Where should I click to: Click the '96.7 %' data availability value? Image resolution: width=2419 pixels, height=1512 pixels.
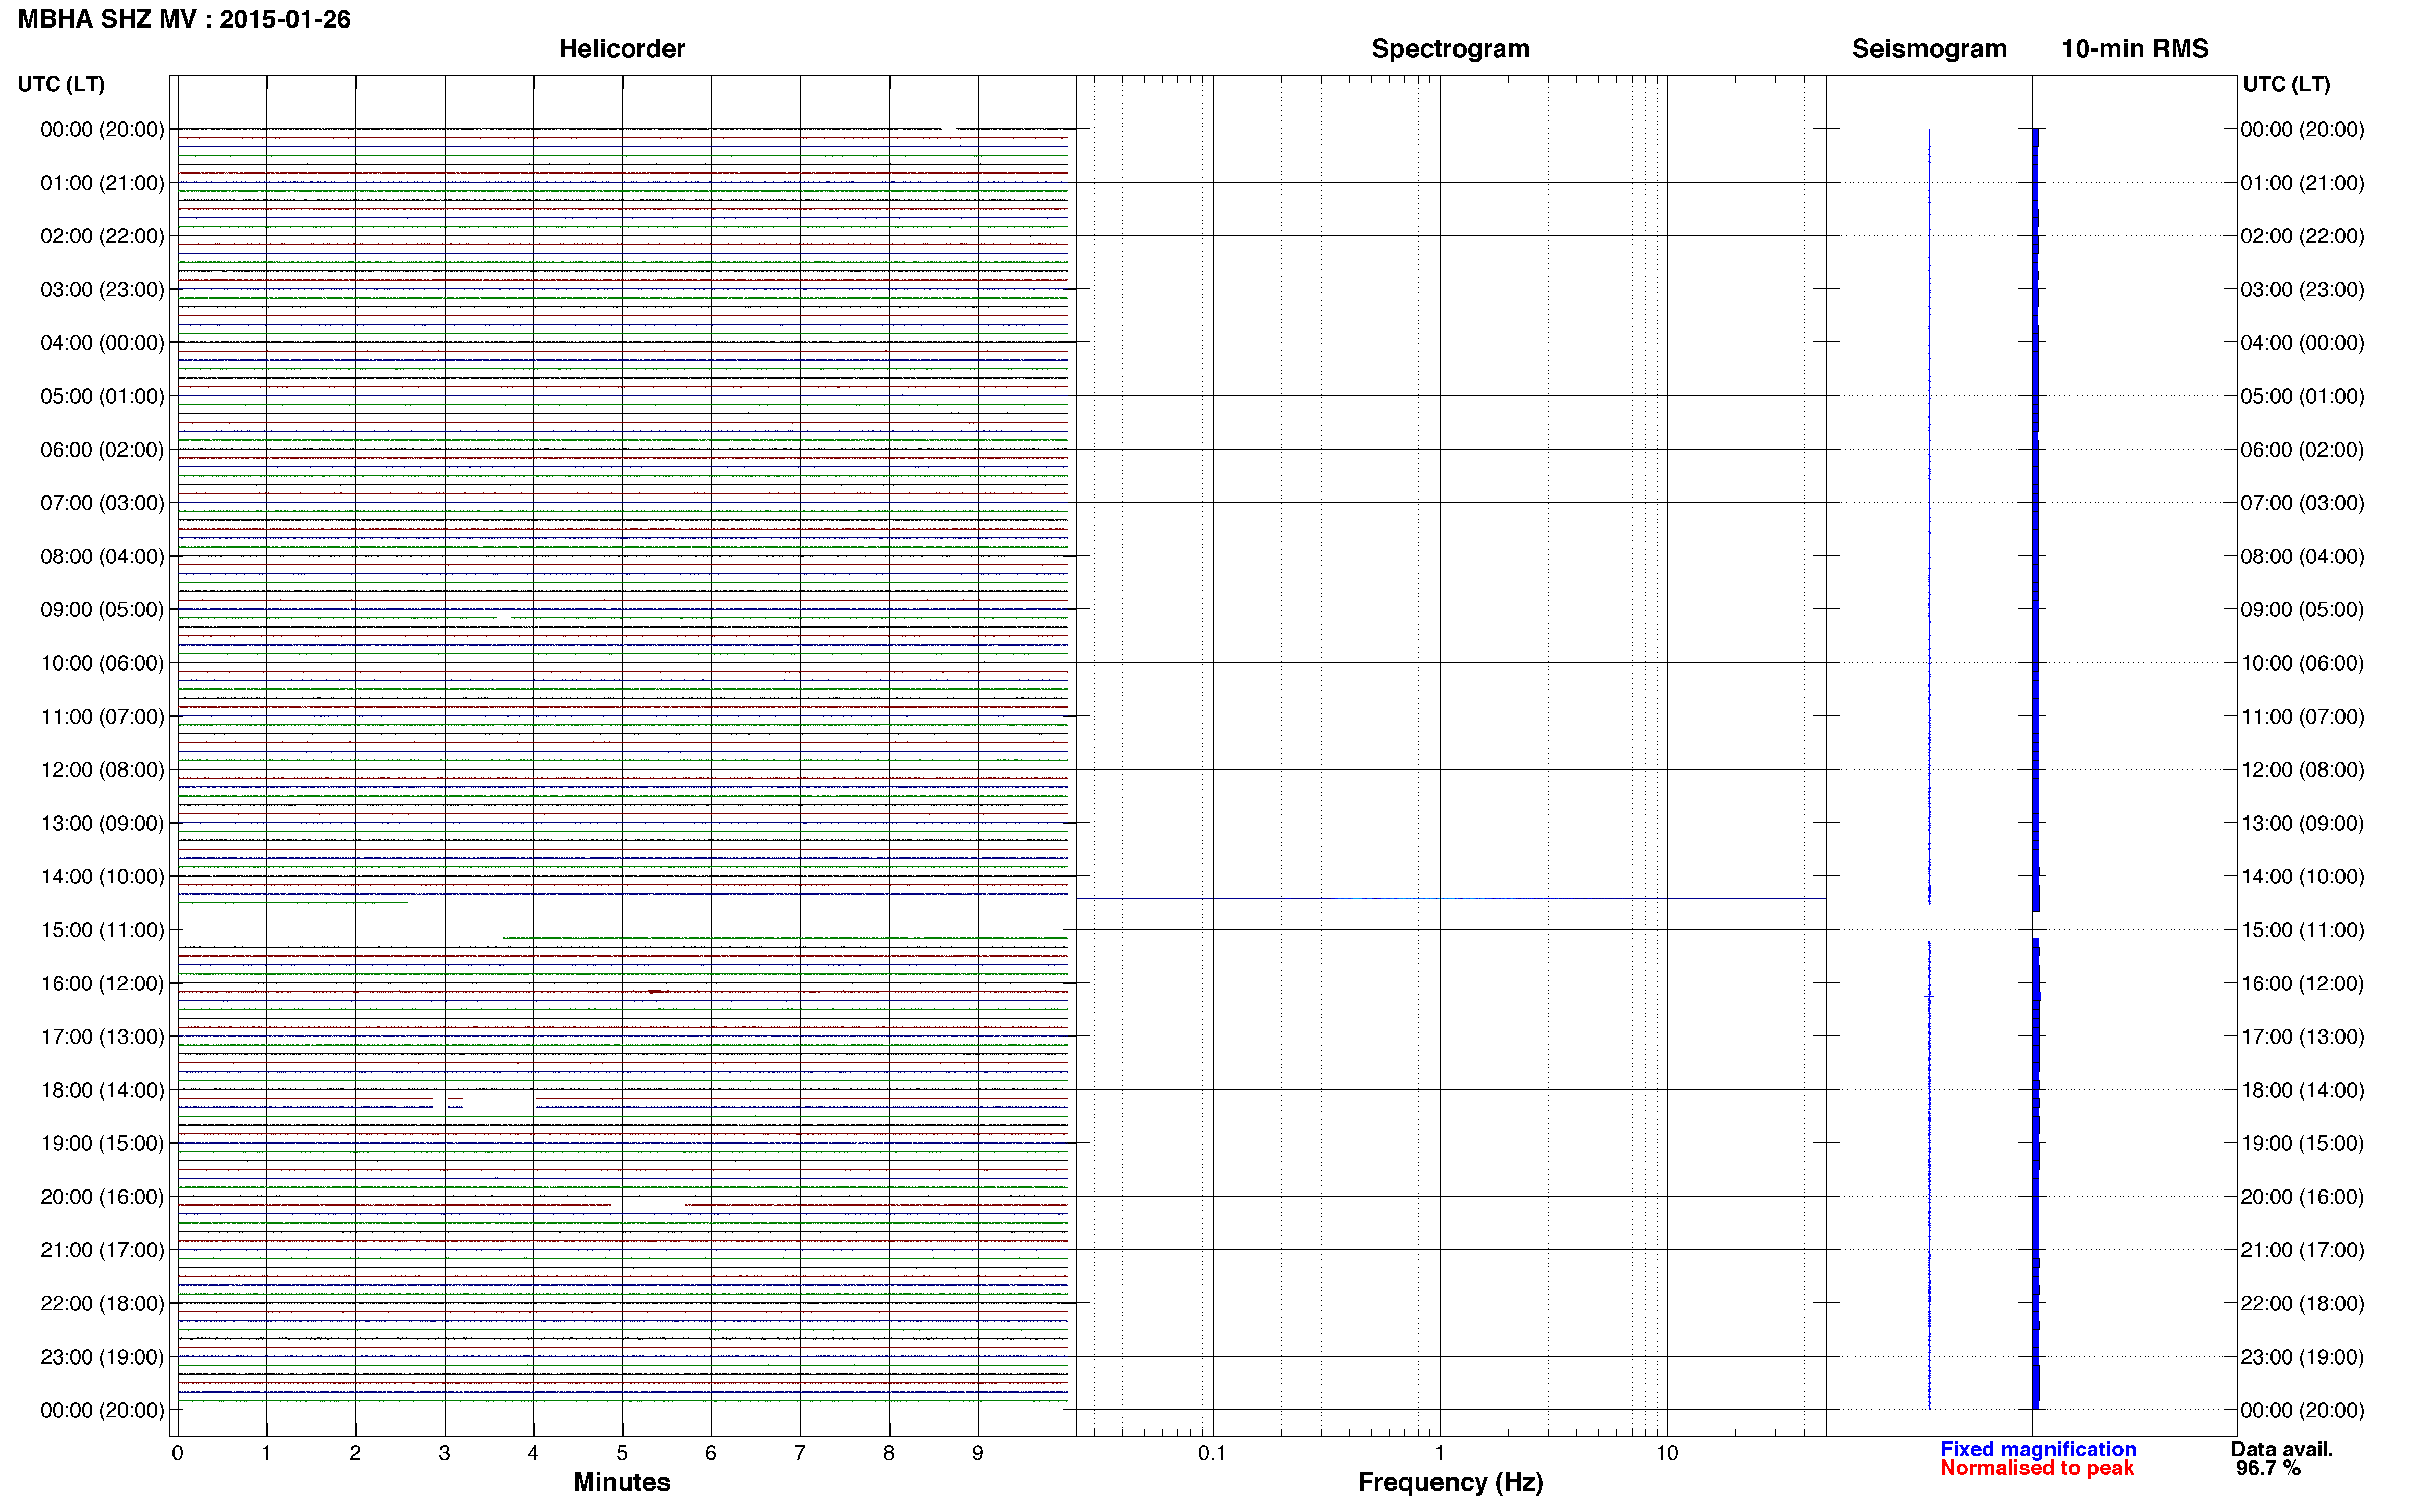pos(2269,1468)
